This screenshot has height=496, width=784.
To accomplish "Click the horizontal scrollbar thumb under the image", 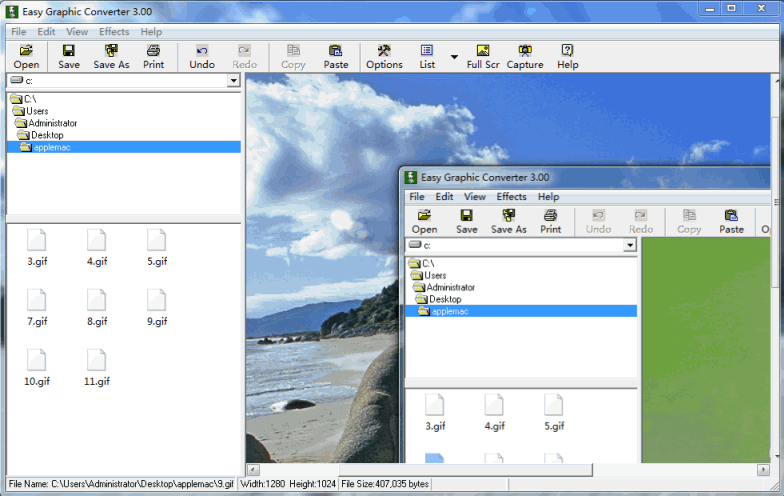I will pyautogui.click(x=466, y=470).
